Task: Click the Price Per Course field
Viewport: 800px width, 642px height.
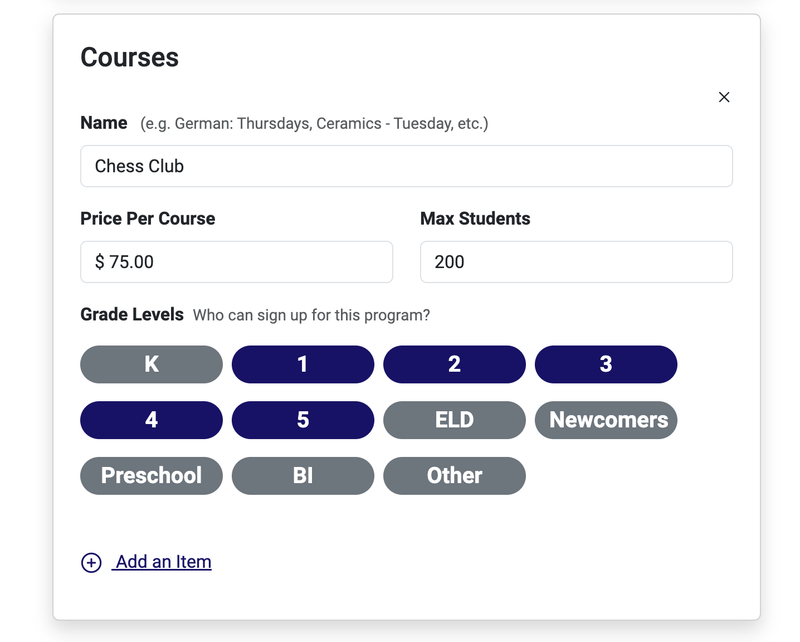Action: pos(236,261)
